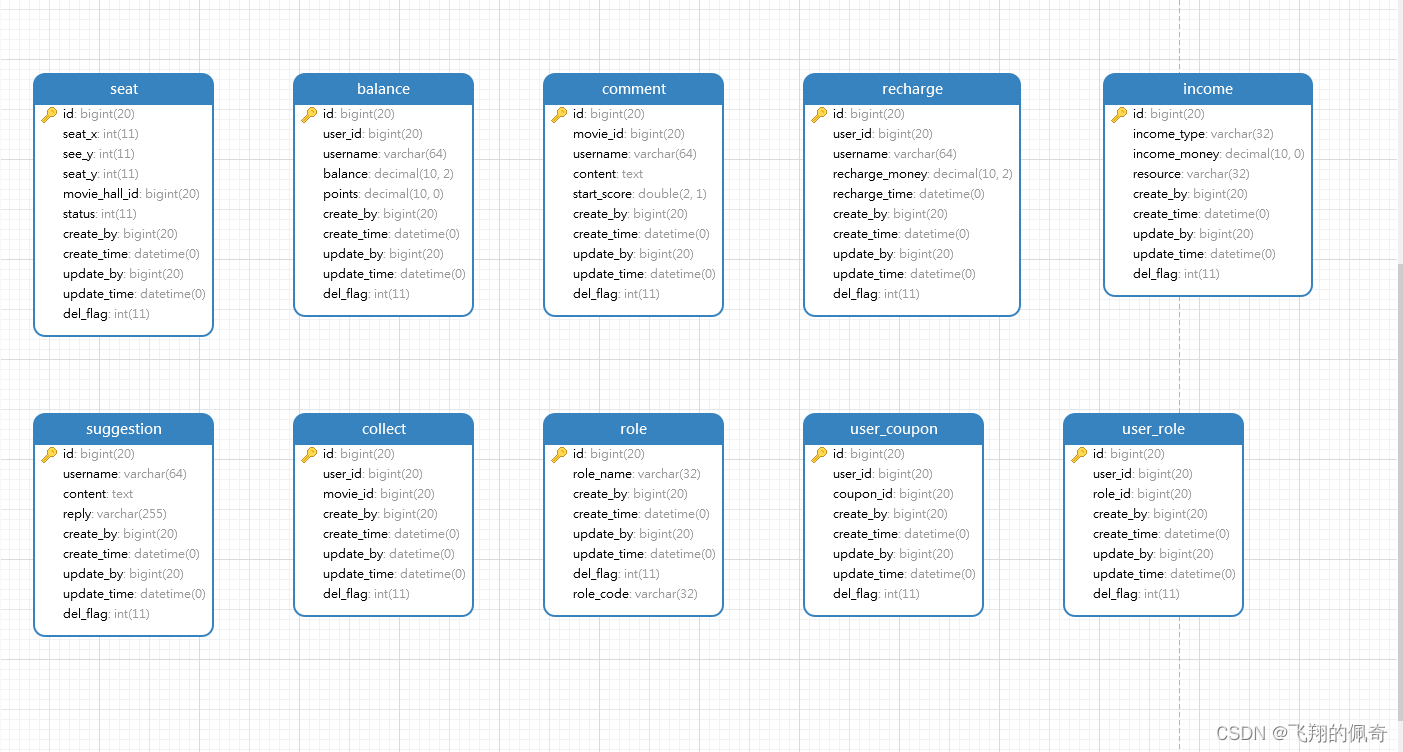Click resource: varchar(32) field
1403x752 pixels.
tap(1191, 174)
